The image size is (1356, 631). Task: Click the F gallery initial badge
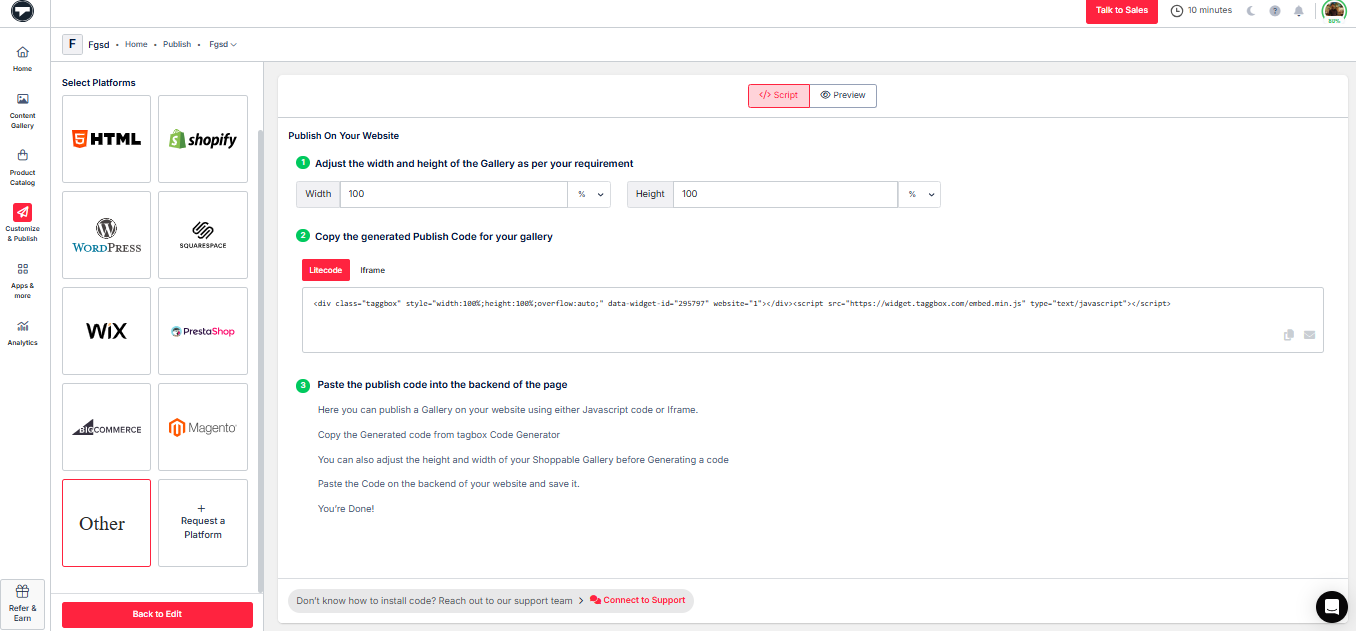72,44
